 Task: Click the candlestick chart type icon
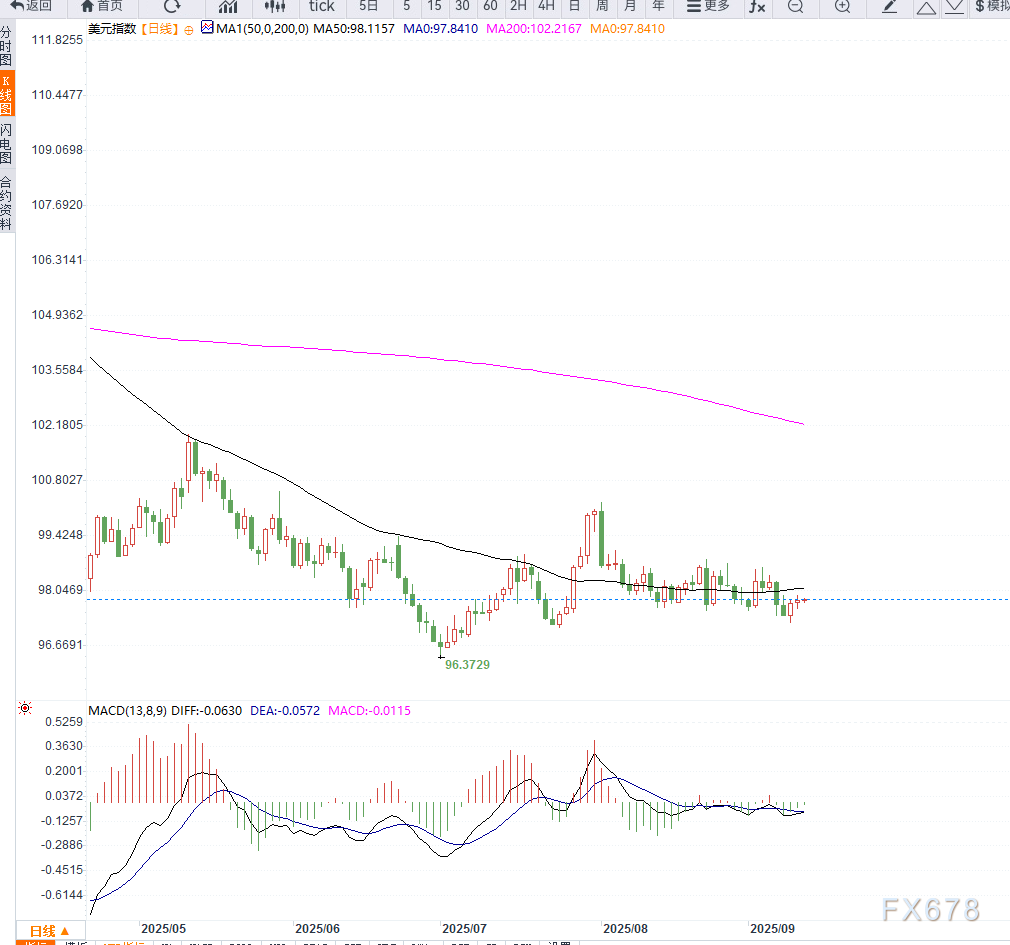[x=275, y=6]
